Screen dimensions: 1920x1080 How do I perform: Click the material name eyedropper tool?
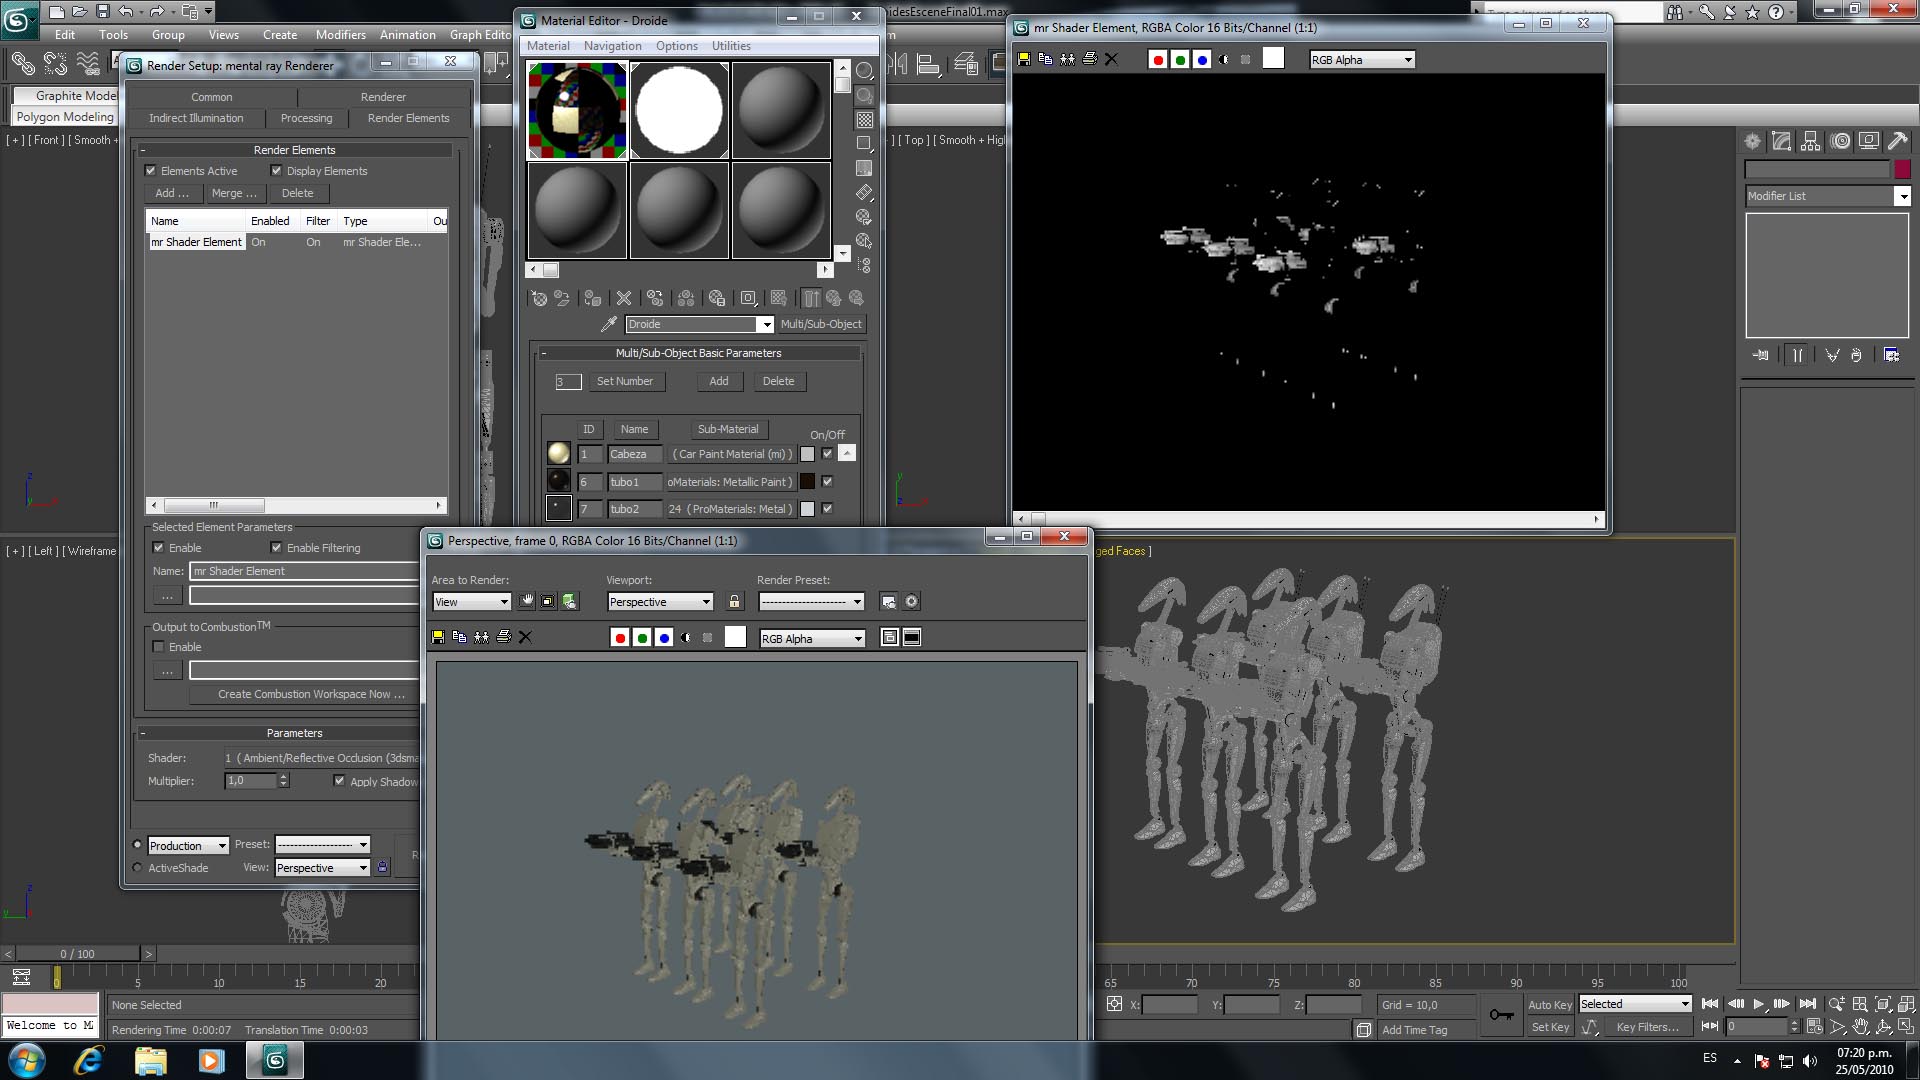[x=608, y=324]
